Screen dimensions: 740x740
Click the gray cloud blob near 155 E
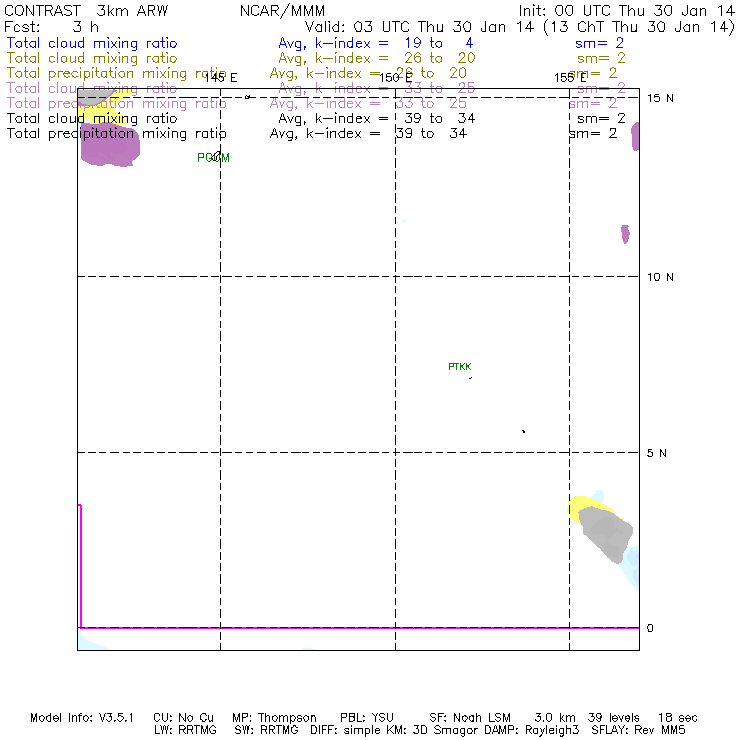pos(606,534)
